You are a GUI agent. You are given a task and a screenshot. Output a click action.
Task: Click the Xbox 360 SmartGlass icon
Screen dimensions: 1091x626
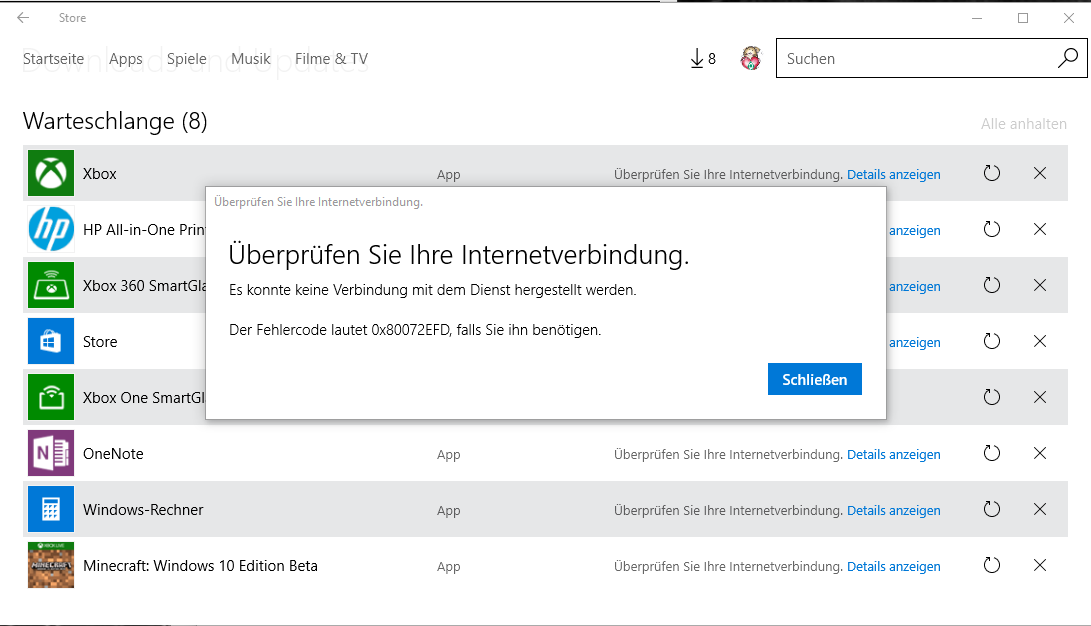point(51,285)
